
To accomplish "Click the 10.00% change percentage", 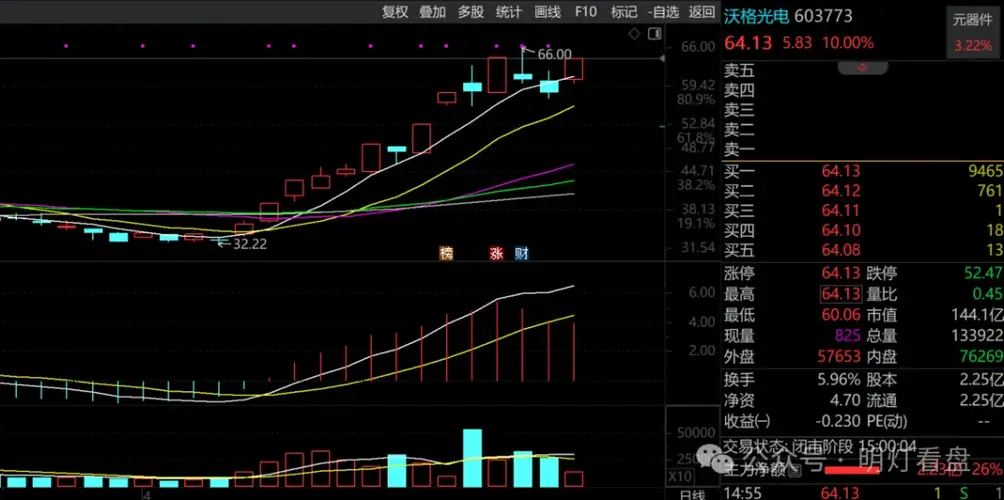I will [848, 43].
